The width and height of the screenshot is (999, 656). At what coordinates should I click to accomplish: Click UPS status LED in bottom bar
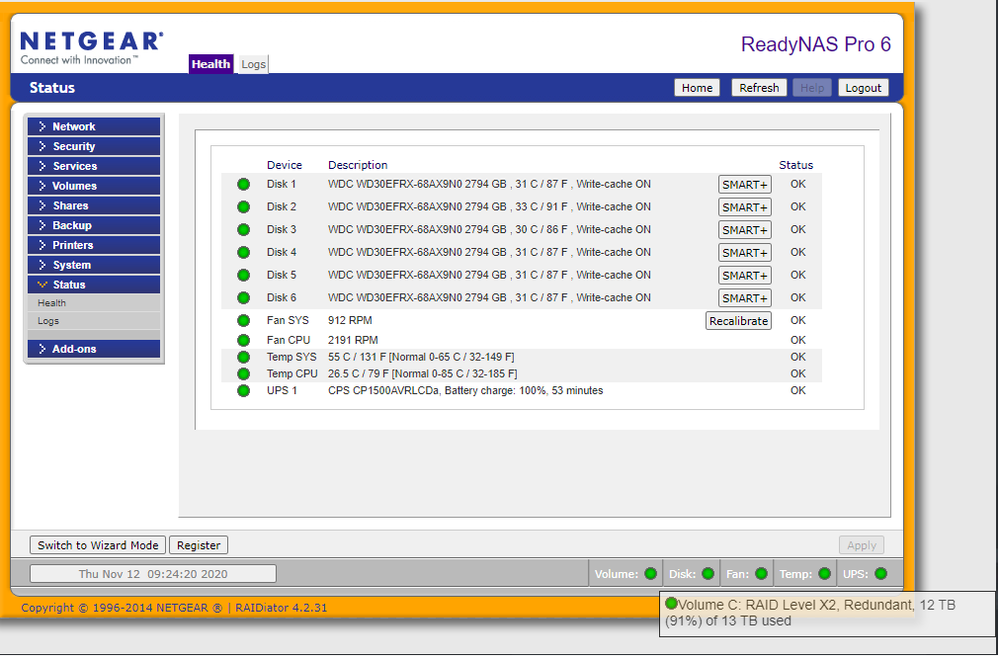click(x=880, y=574)
